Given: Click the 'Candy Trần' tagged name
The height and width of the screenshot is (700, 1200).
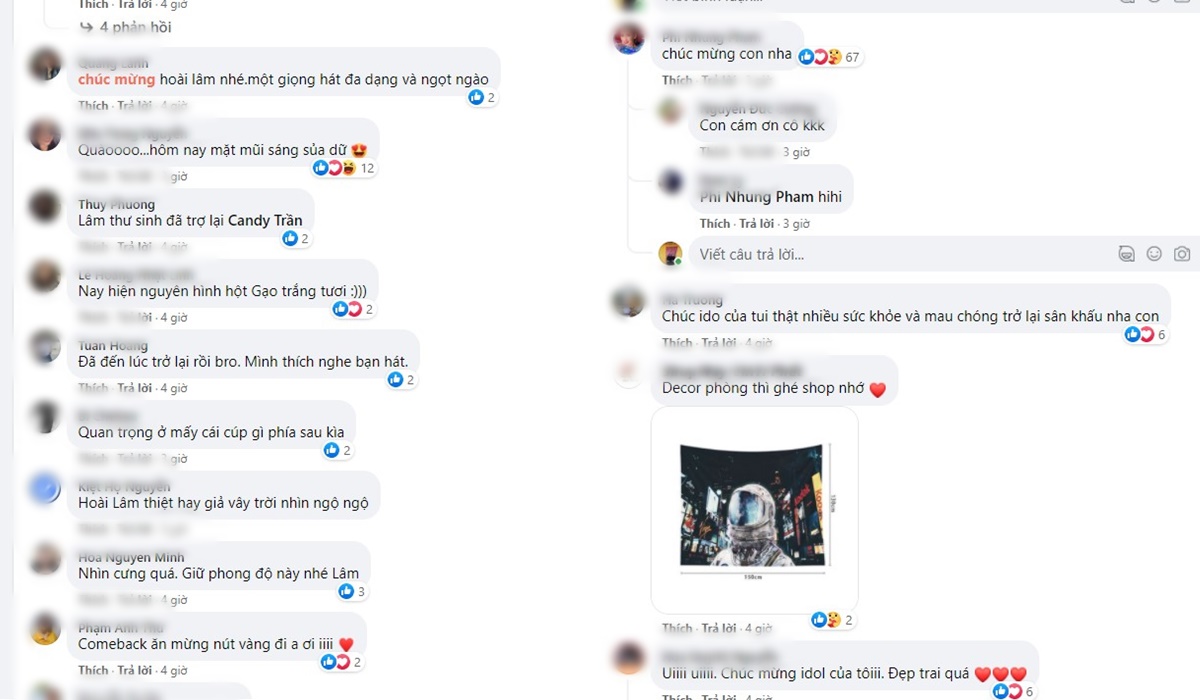Looking at the screenshot, I should 265,220.
